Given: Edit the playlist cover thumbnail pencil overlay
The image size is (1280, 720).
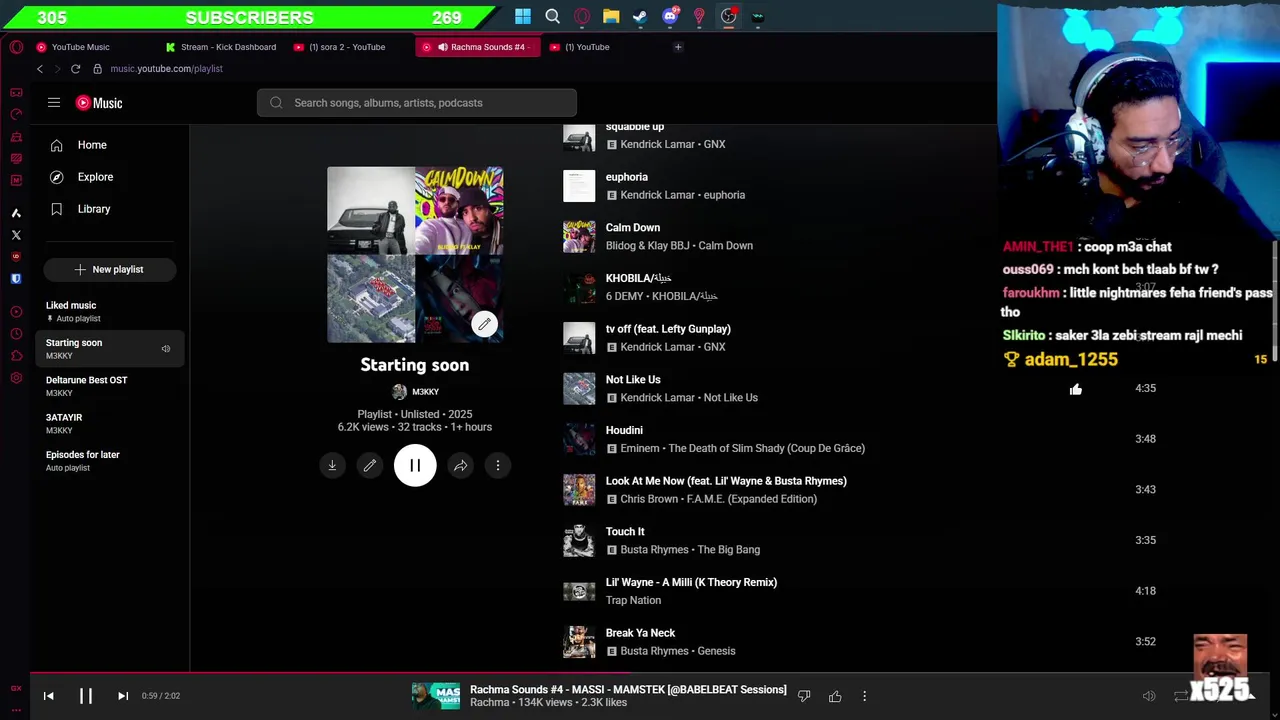Looking at the screenshot, I should (x=484, y=324).
